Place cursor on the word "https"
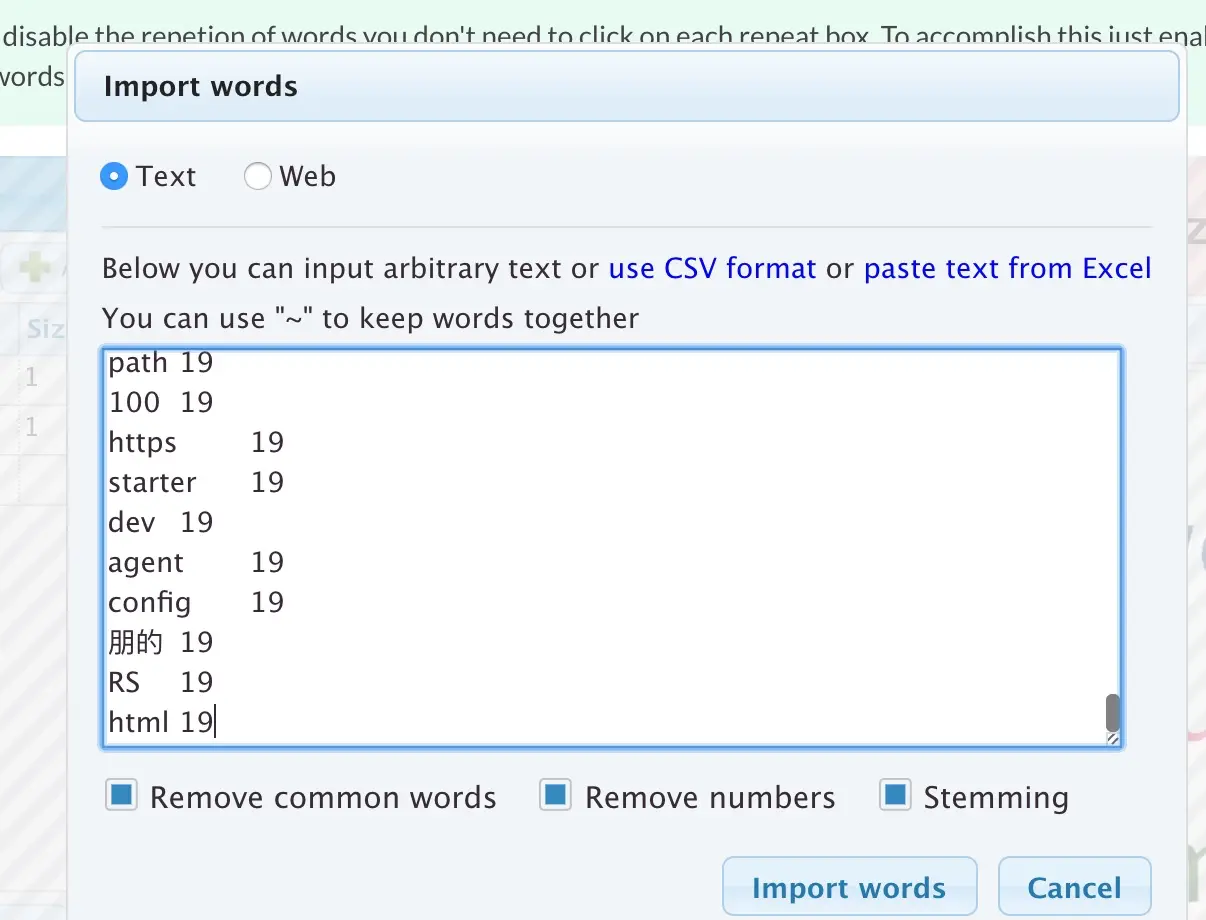Screen dimensions: 1206x920 (142, 443)
